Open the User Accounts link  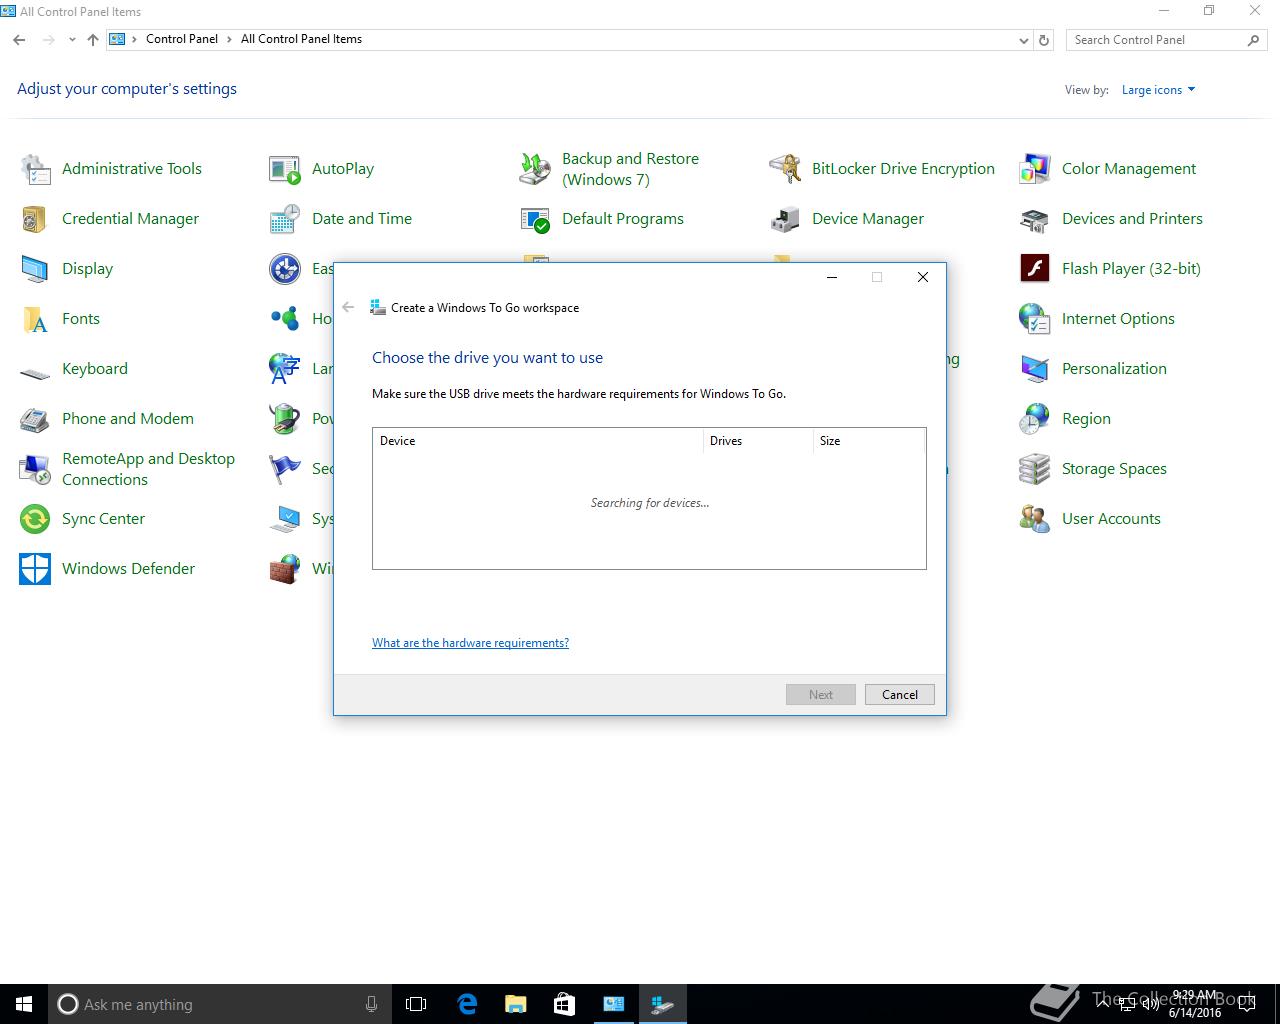1110,519
